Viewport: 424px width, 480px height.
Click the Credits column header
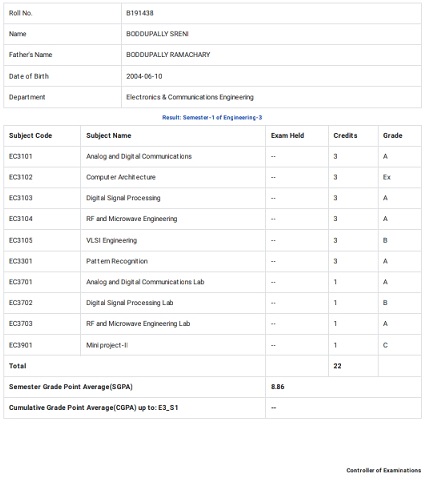pos(345,136)
